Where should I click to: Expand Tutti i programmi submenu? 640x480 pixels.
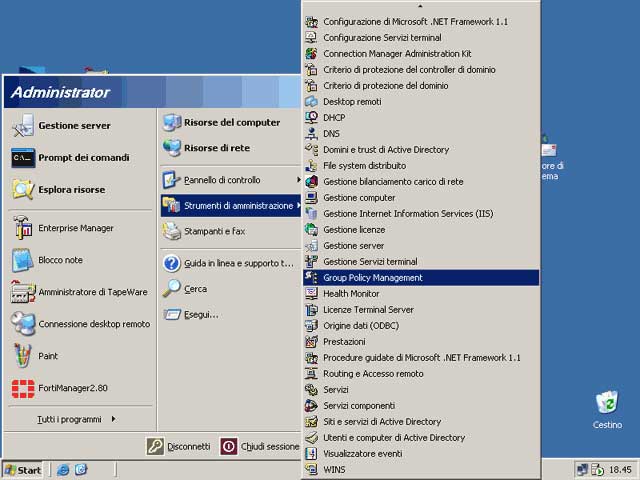point(76,419)
